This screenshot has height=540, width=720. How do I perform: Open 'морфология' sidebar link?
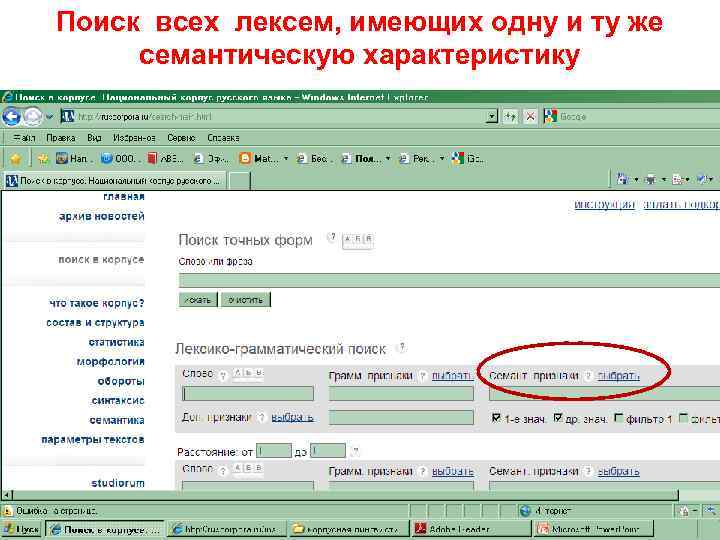[x=111, y=362]
